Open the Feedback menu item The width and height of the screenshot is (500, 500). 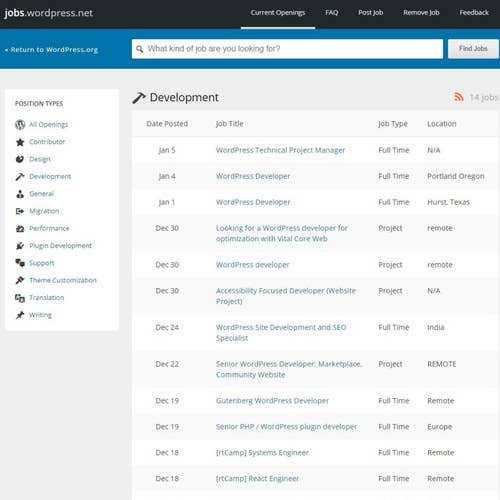[x=474, y=13]
